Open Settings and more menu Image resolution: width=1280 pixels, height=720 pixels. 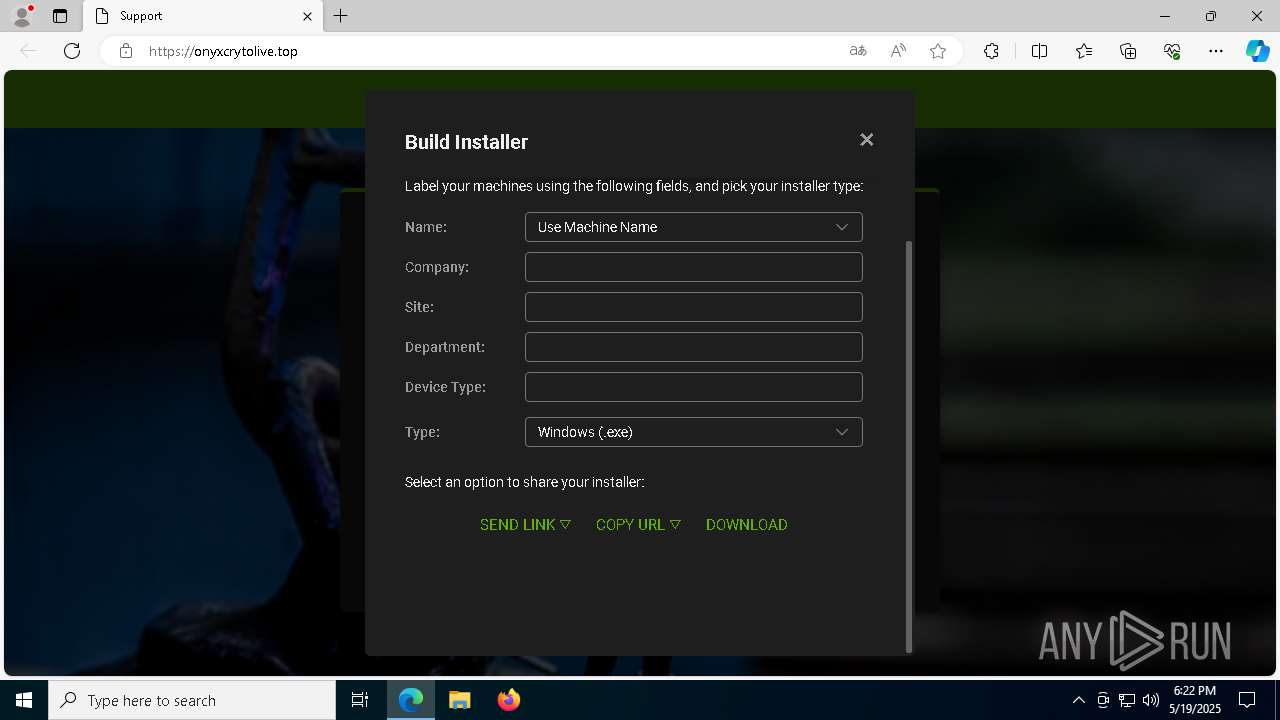(x=1216, y=51)
